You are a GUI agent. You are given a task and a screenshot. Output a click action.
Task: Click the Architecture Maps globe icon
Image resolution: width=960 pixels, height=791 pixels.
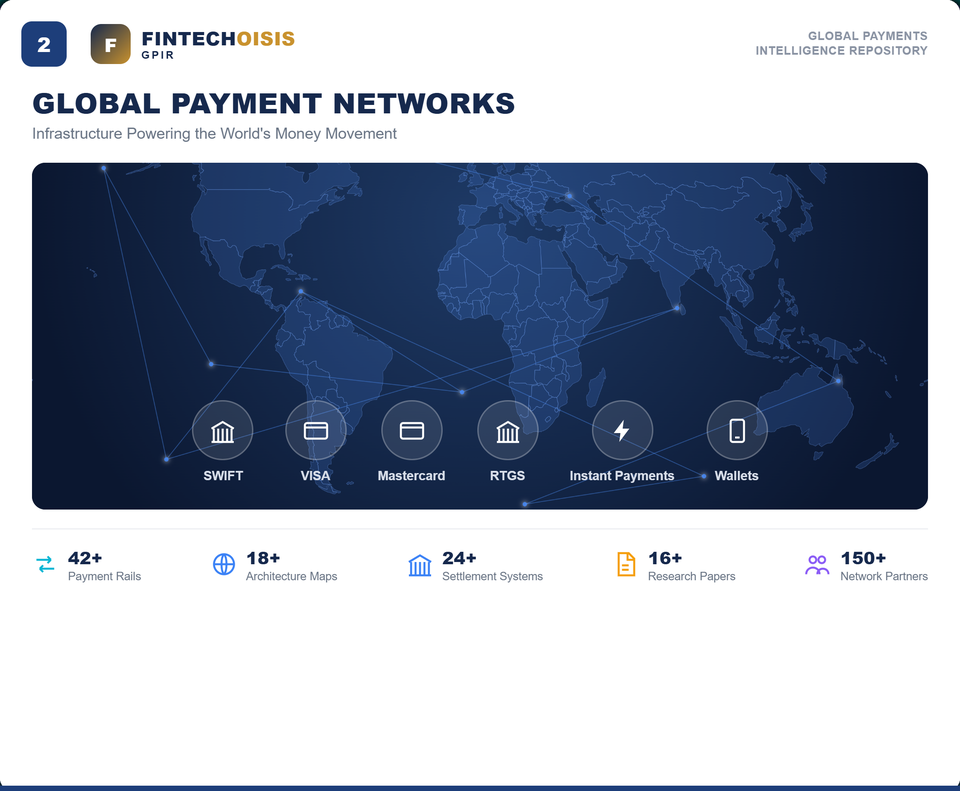[x=223, y=564]
